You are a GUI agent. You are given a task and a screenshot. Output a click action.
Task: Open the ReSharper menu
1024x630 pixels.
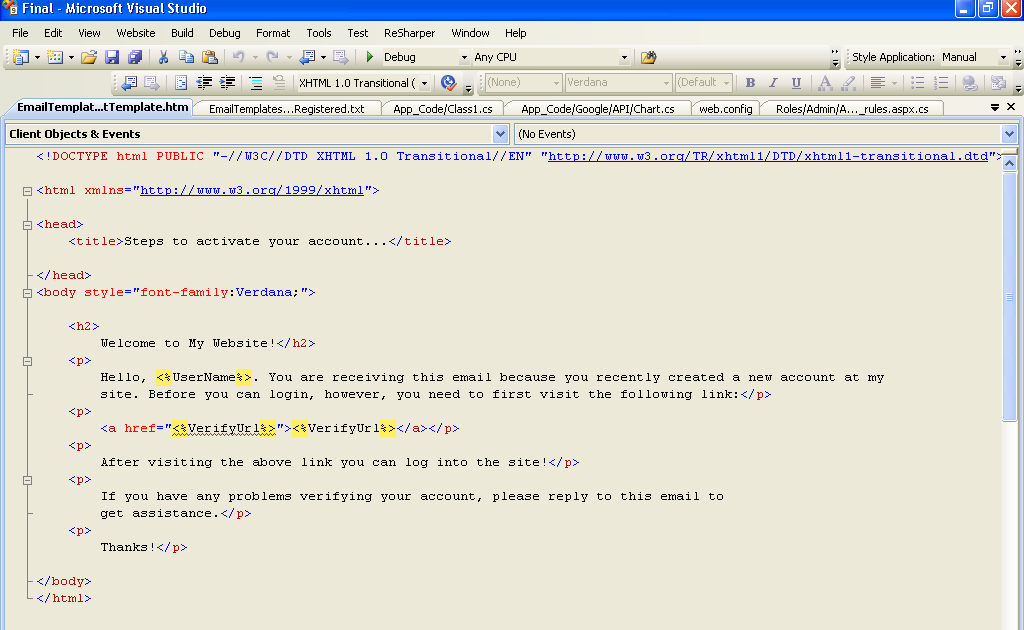tap(409, 32)
